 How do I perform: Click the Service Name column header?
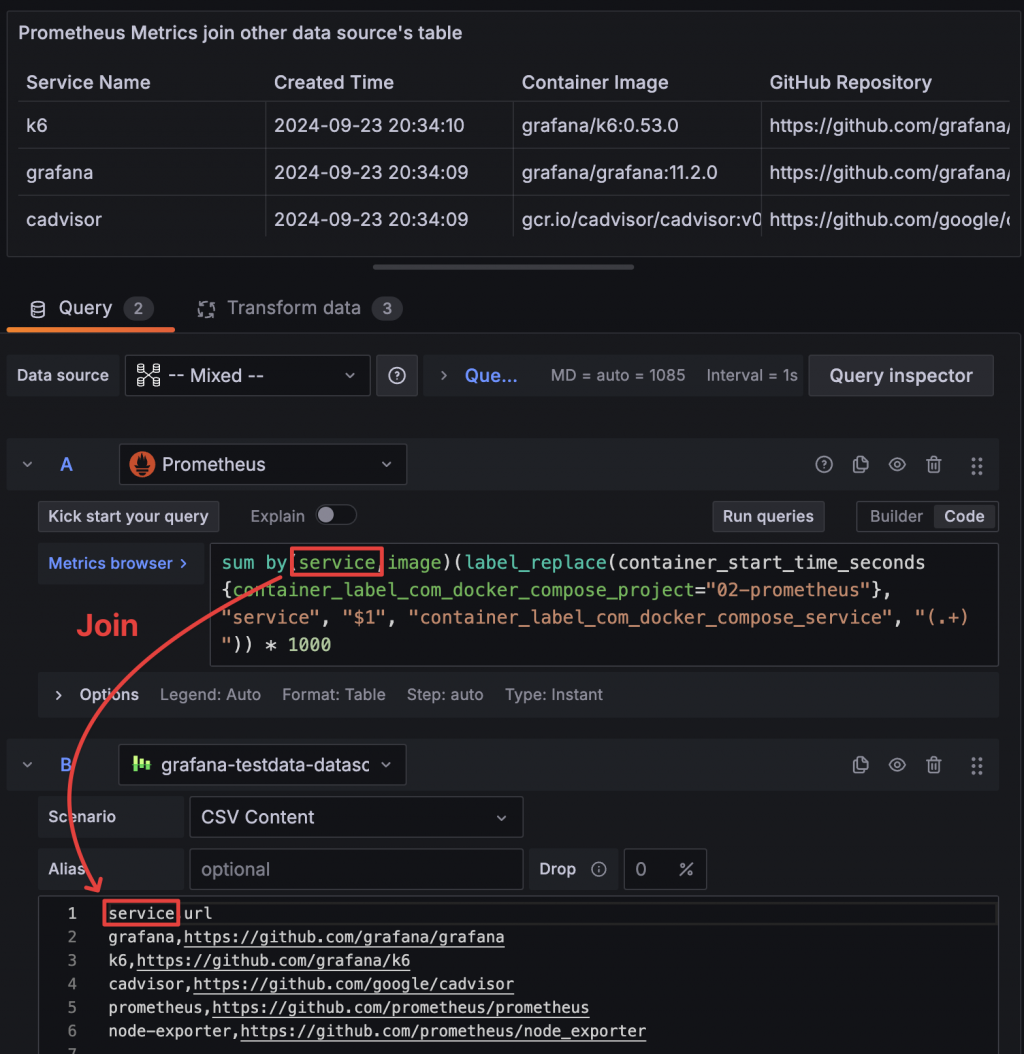tap(88, 83)
